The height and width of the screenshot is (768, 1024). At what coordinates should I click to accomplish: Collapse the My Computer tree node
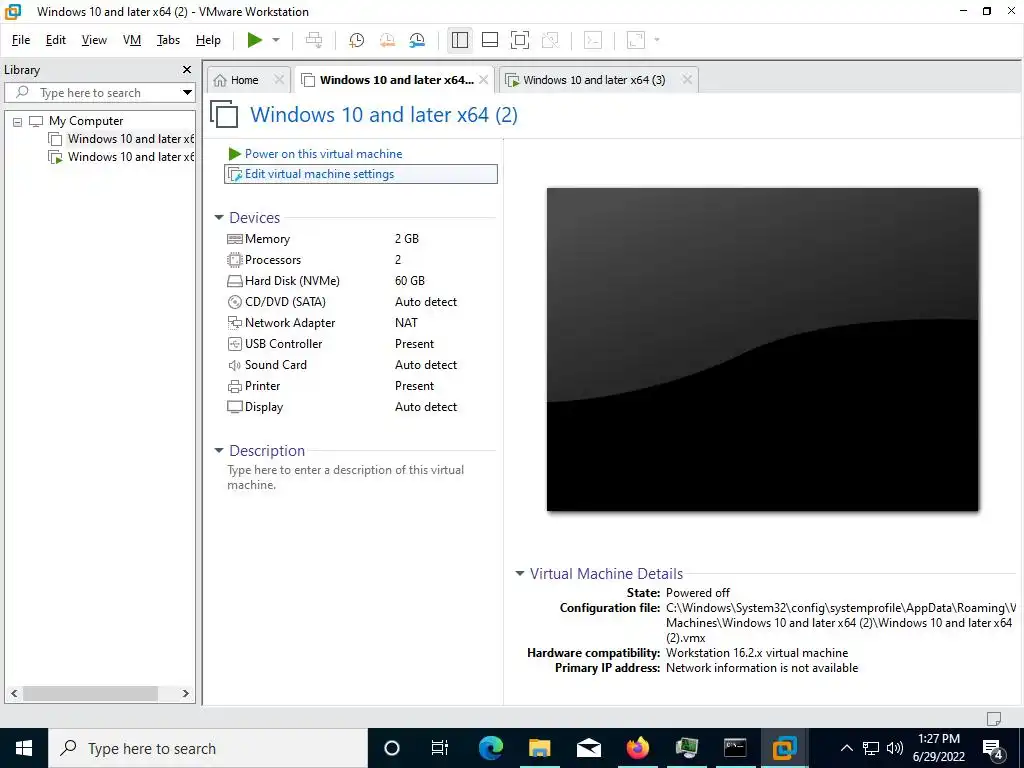pyautogui.click(x=18, y=121)
